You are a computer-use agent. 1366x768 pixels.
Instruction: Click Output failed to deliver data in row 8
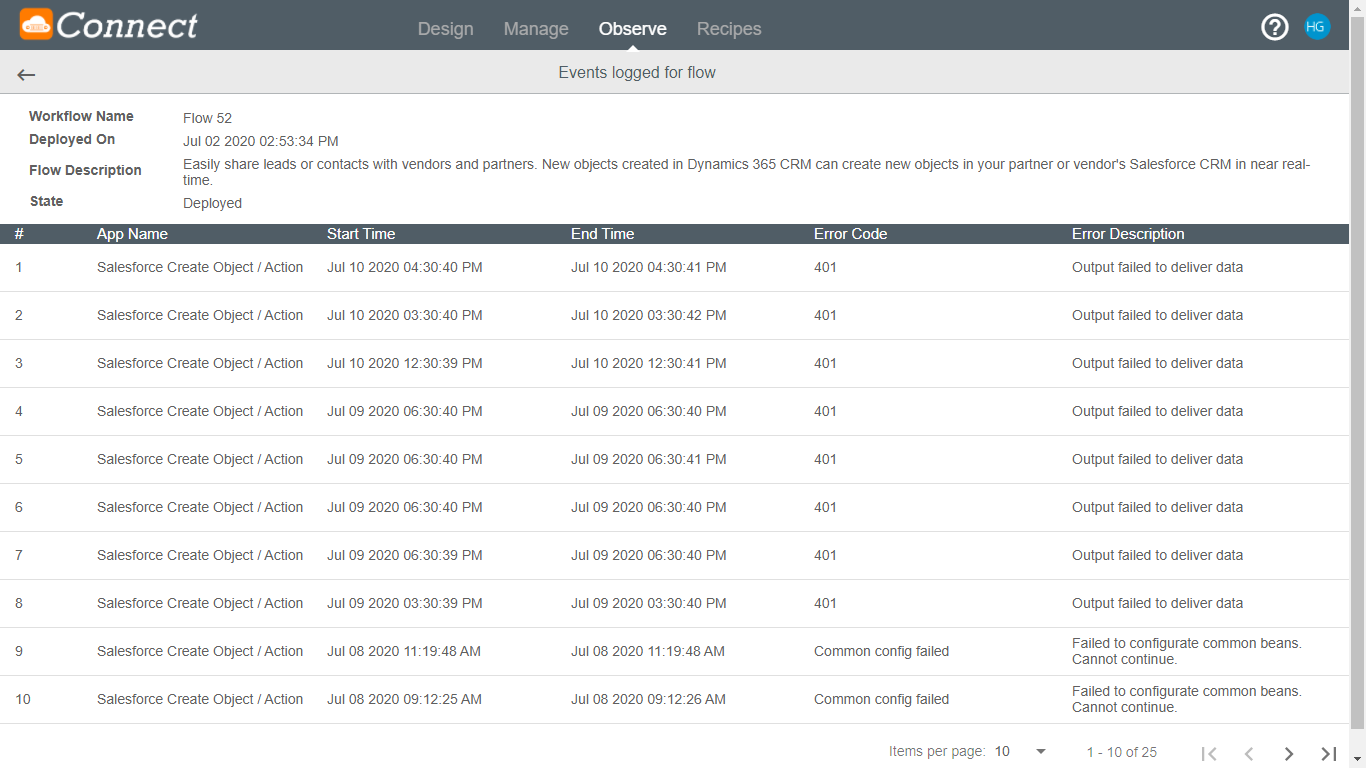(x=1157, y=603)
